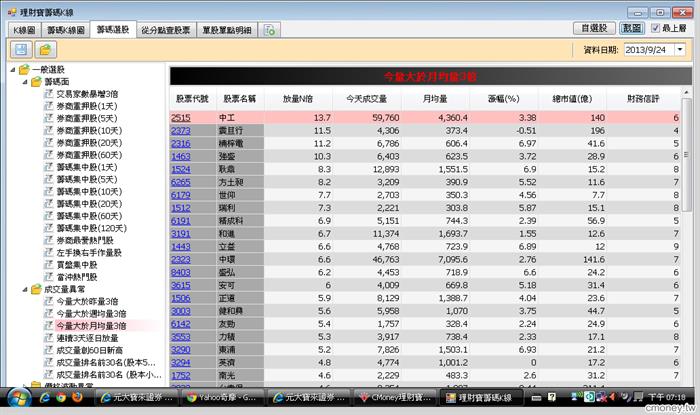Click the open folder toolbar icon
The image size is (700, 415).
(x=46, y=50)
